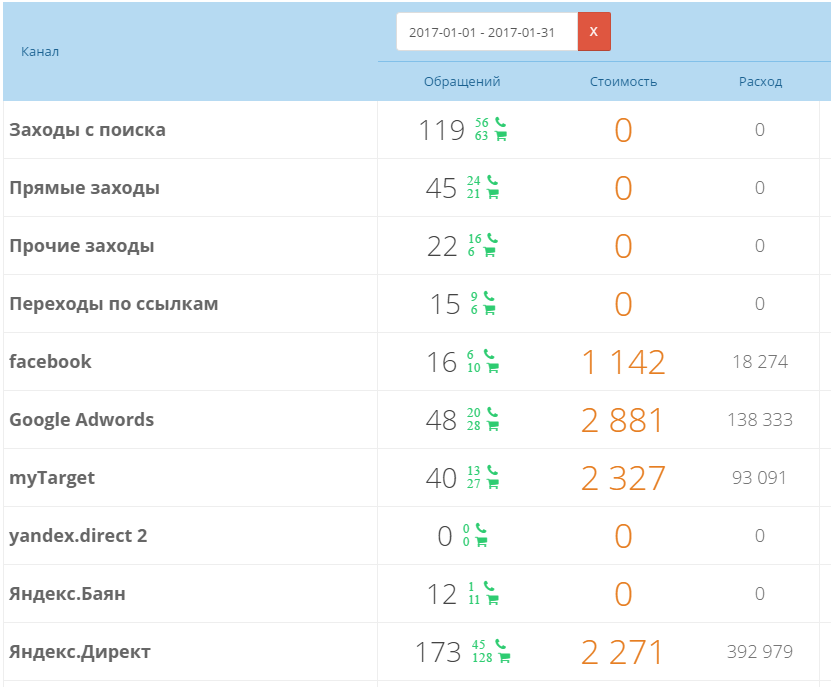Sort by Расход column header

click(761, 82)
